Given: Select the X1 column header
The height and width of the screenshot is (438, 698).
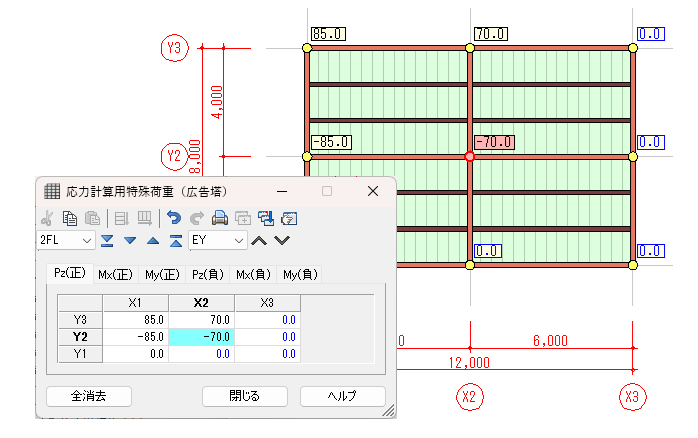Looking at the screenshot, I should [x=135, y=303].
